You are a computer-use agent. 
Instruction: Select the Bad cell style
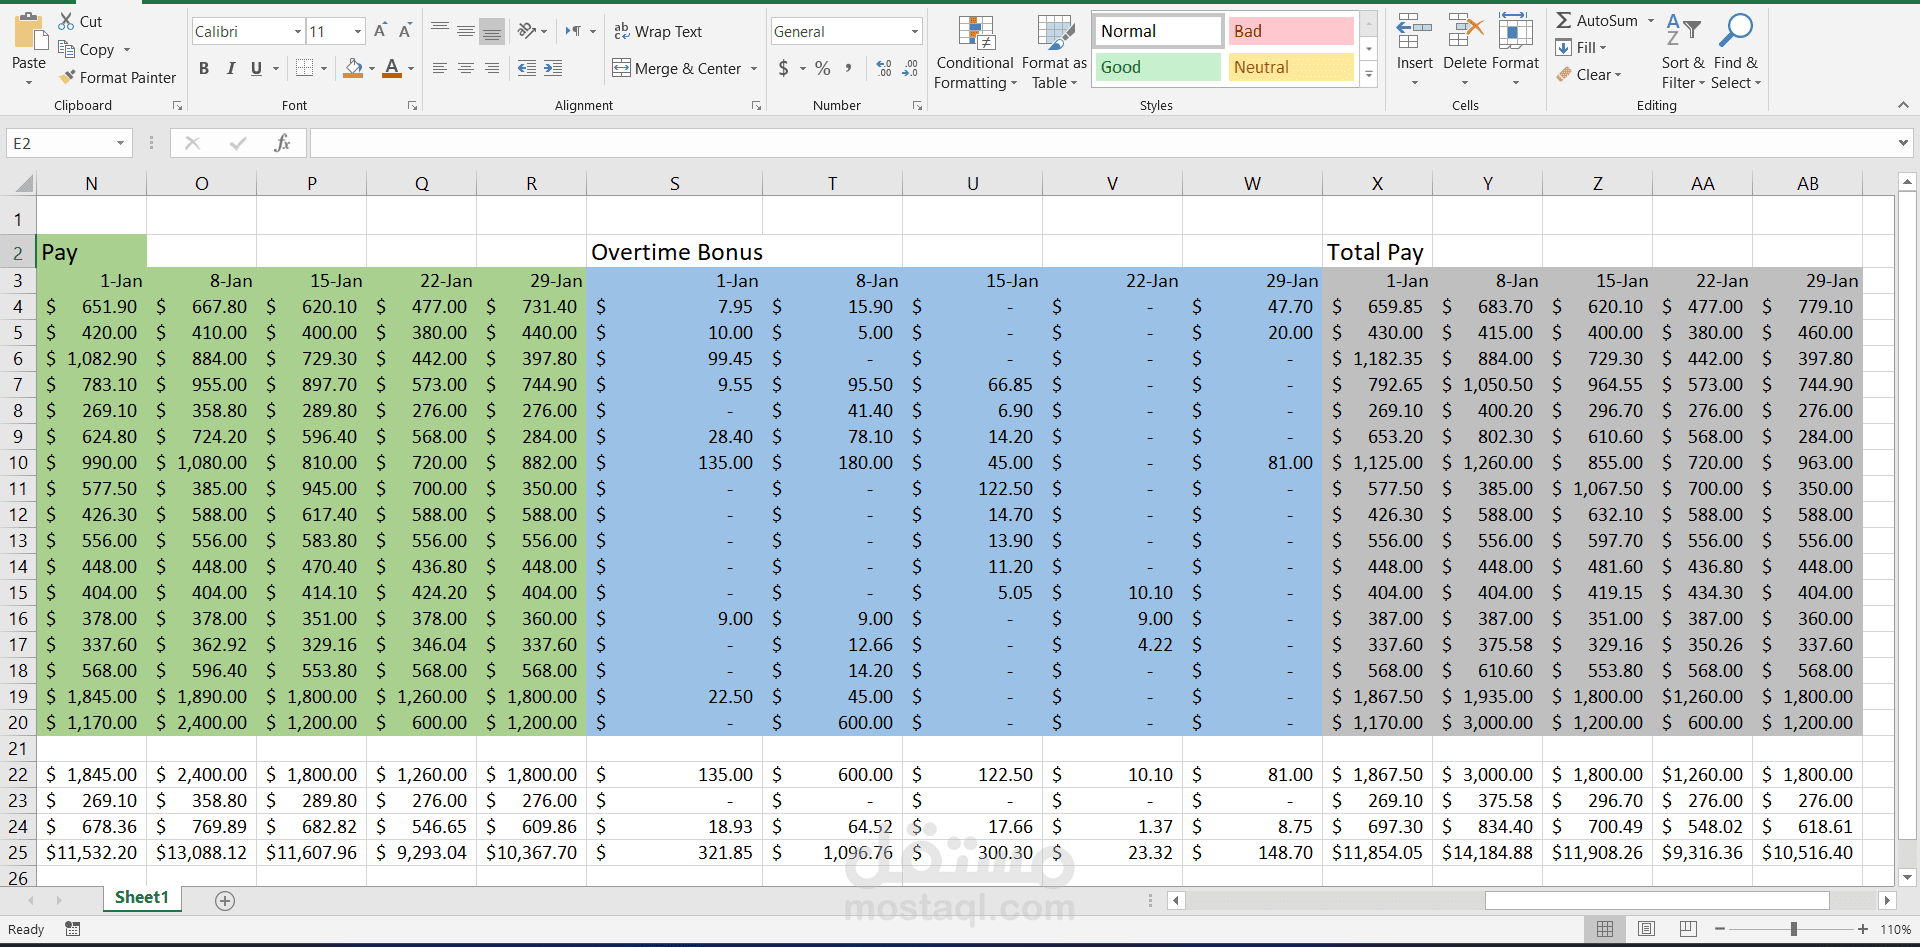(1291, 31)
